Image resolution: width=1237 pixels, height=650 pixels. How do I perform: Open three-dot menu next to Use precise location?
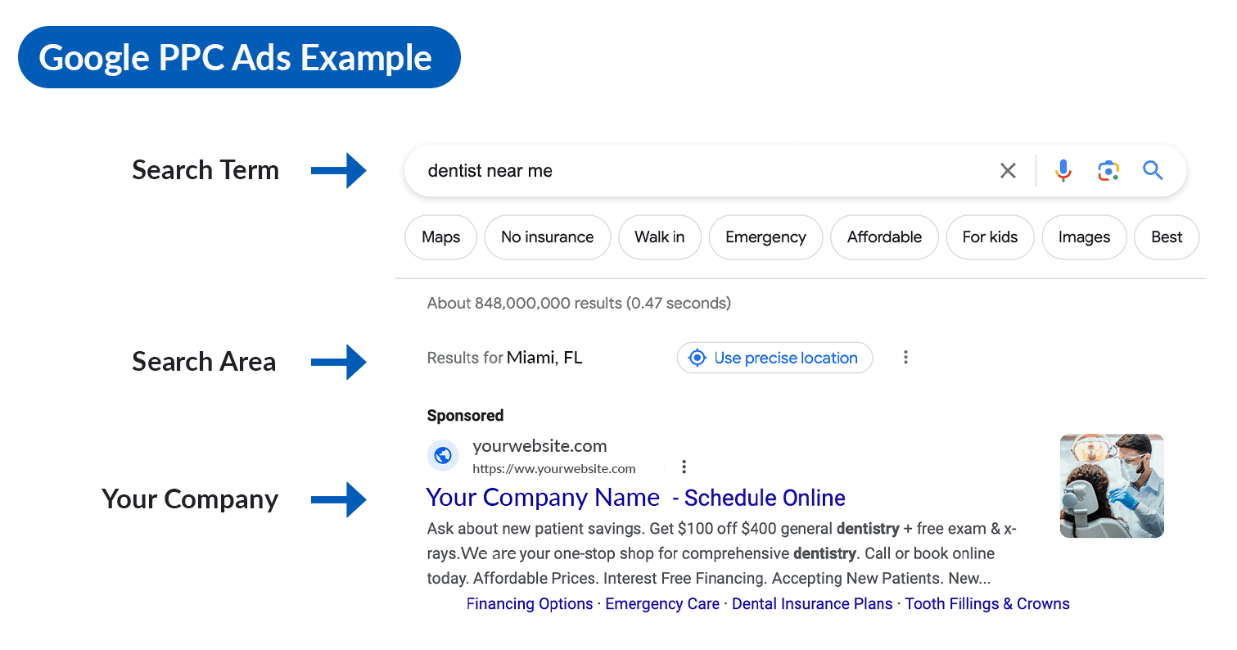[x=906, y=357]
